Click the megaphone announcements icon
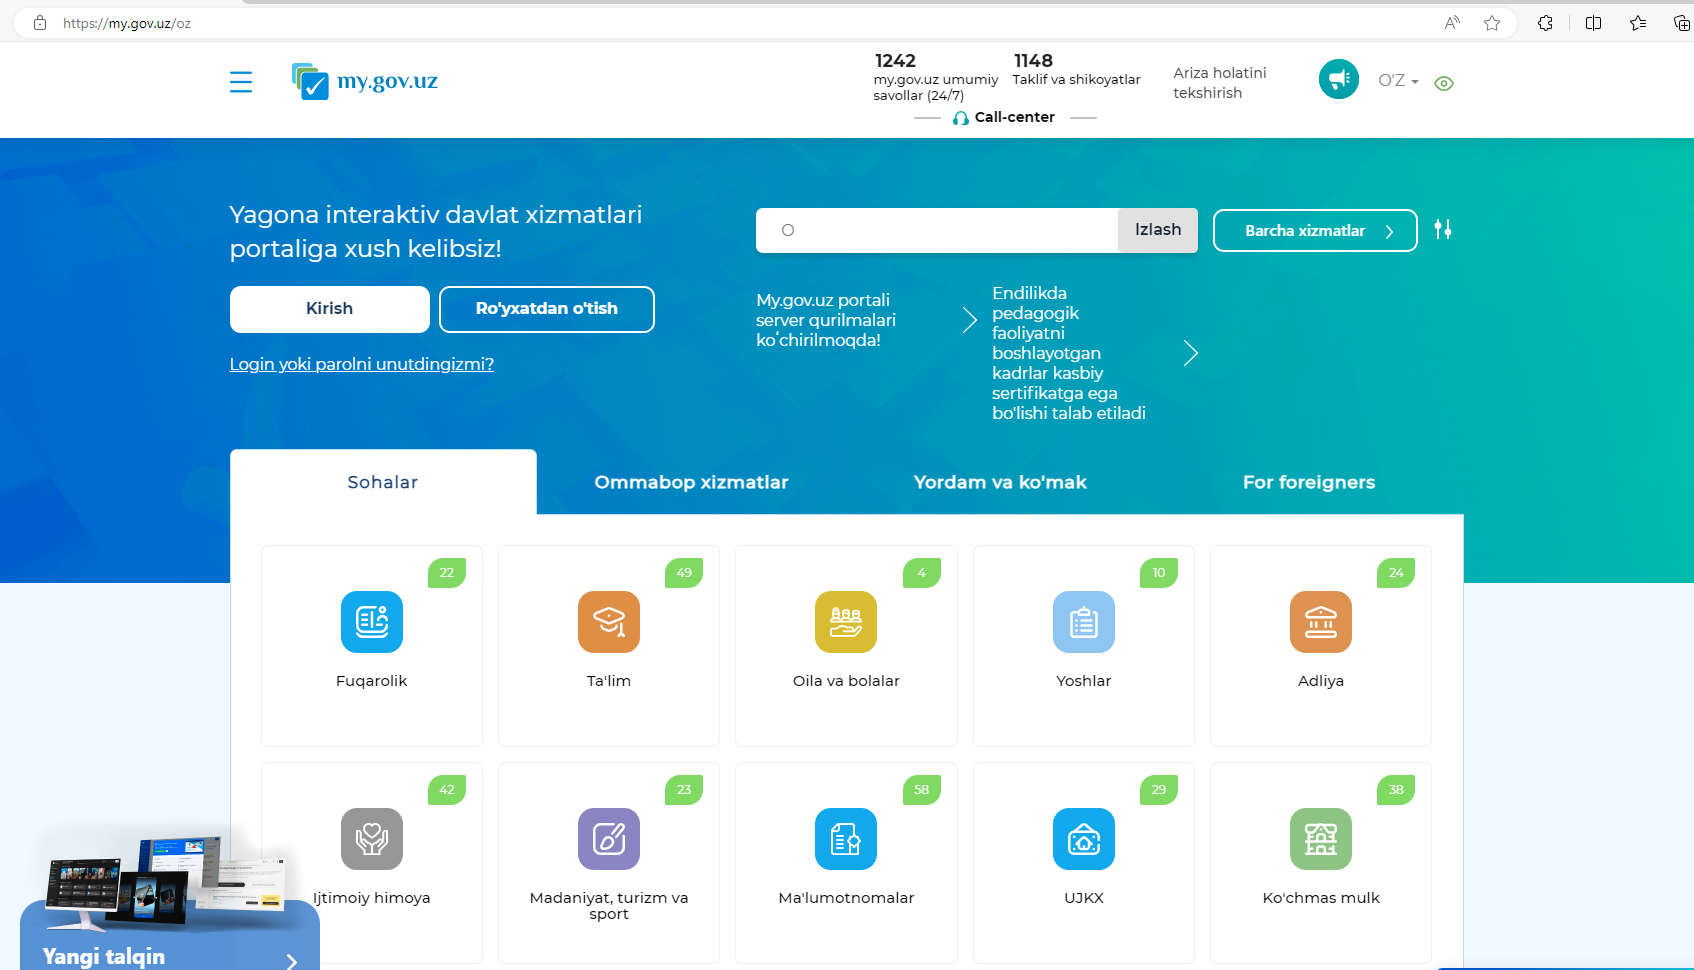 [x=1339, y=79]
